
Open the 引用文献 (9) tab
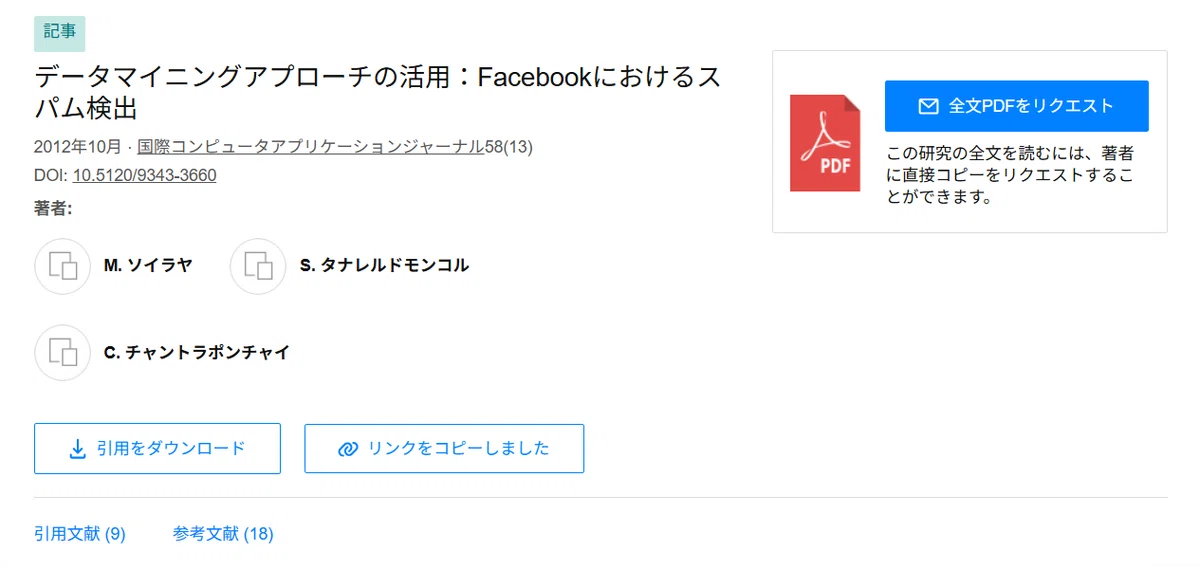point(80,534)
